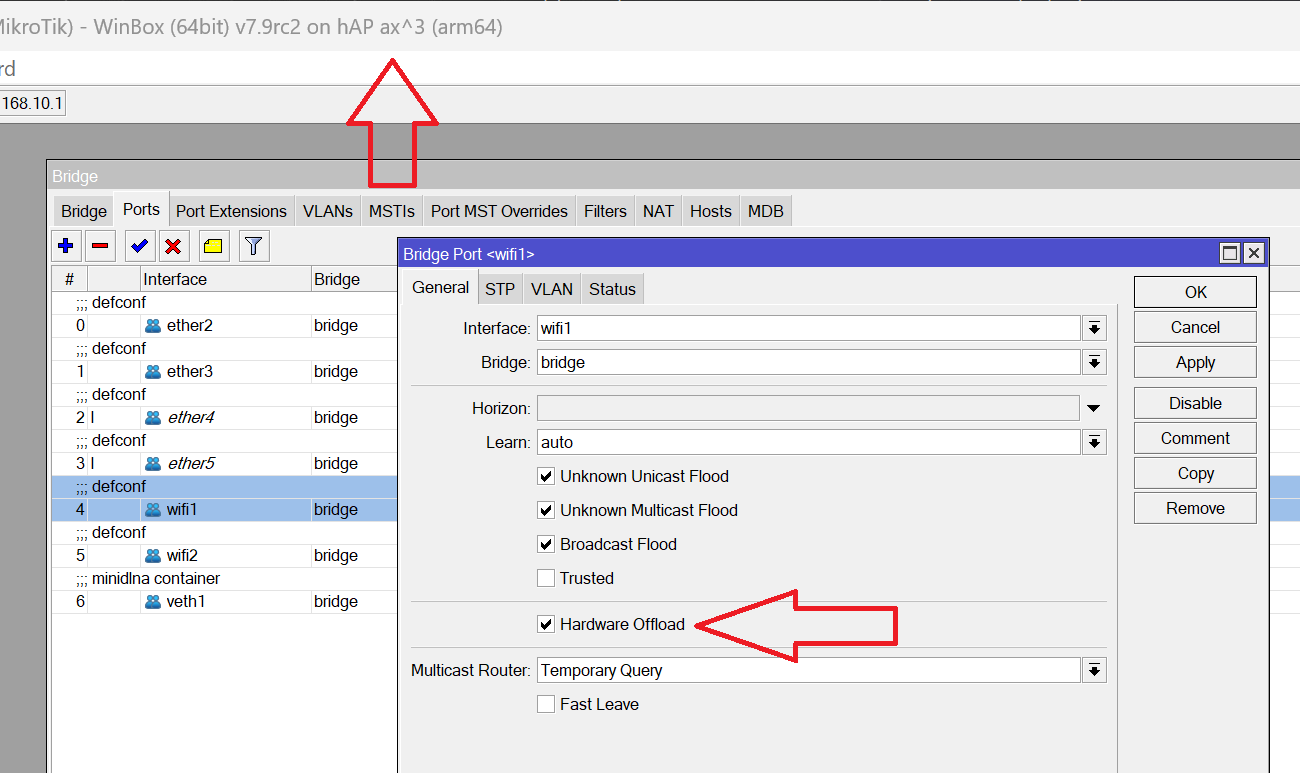
Task: Disable selected port with red X icon
Action: (x=173, y=245)
